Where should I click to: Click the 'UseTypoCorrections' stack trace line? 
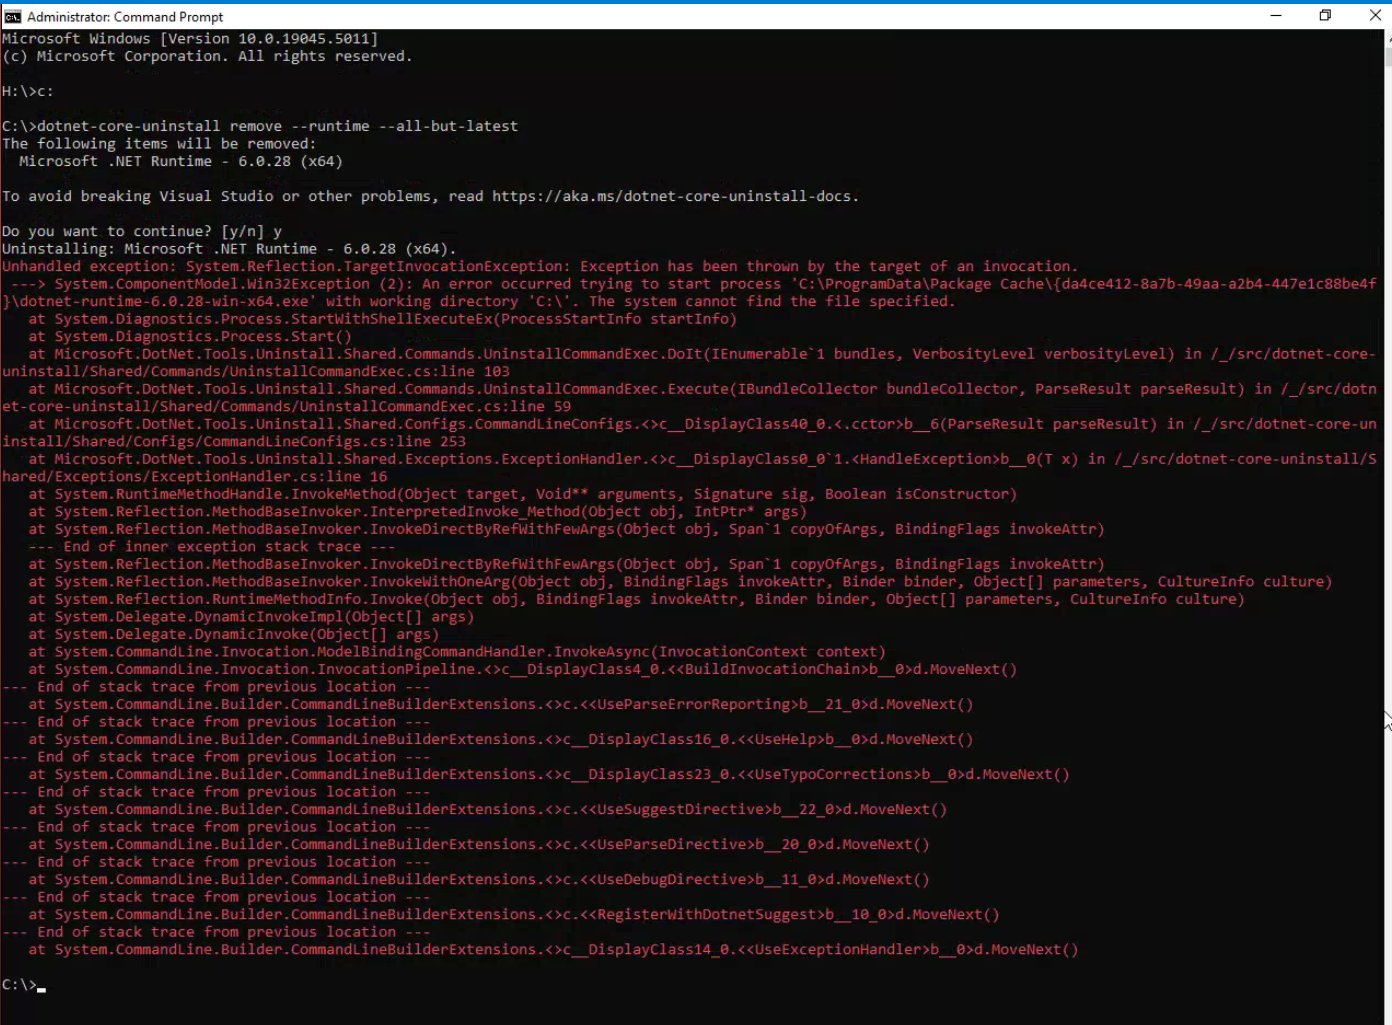pyautogui.click(x=549, y=774)
